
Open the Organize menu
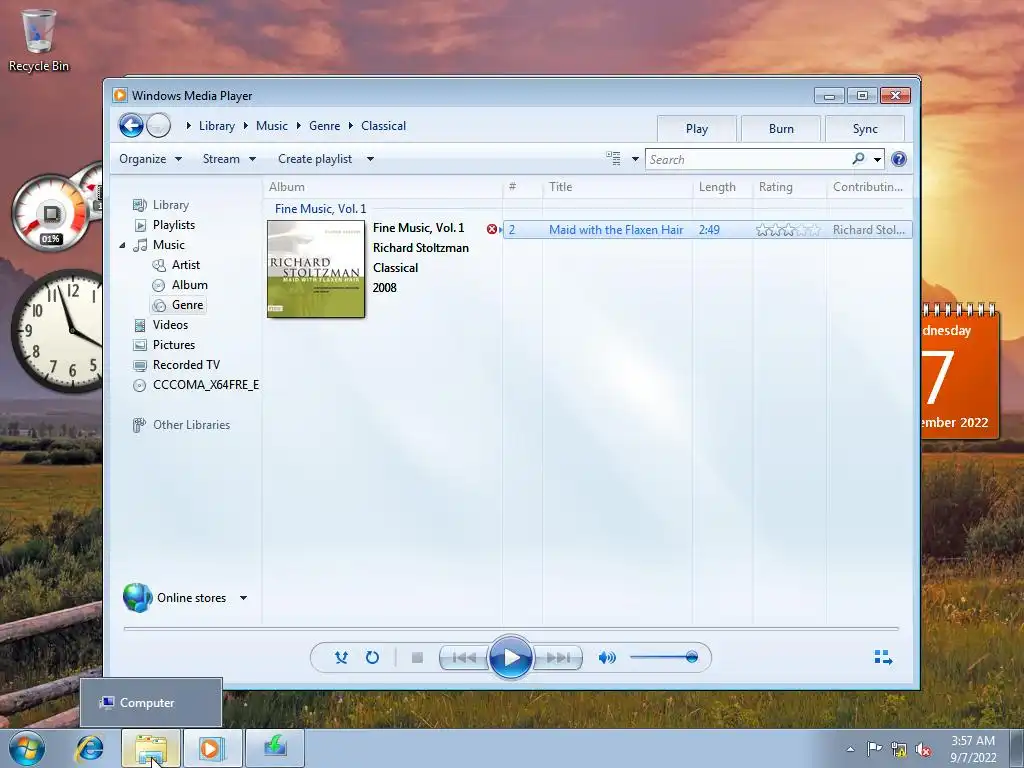tap(150, 159)
